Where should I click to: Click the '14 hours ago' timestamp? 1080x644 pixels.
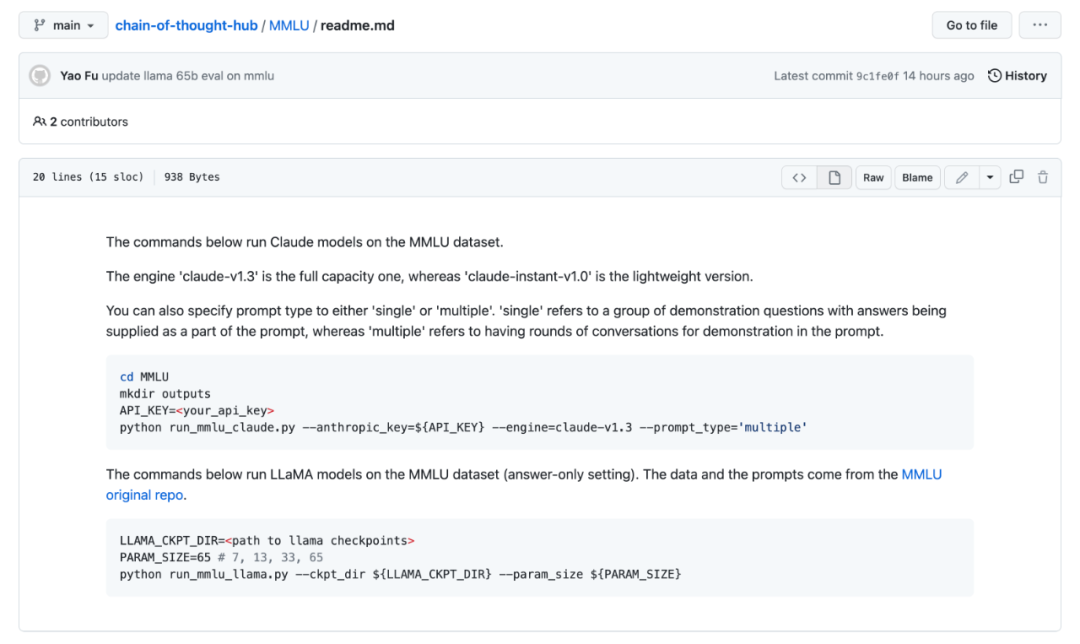click(x=938, y=76)
